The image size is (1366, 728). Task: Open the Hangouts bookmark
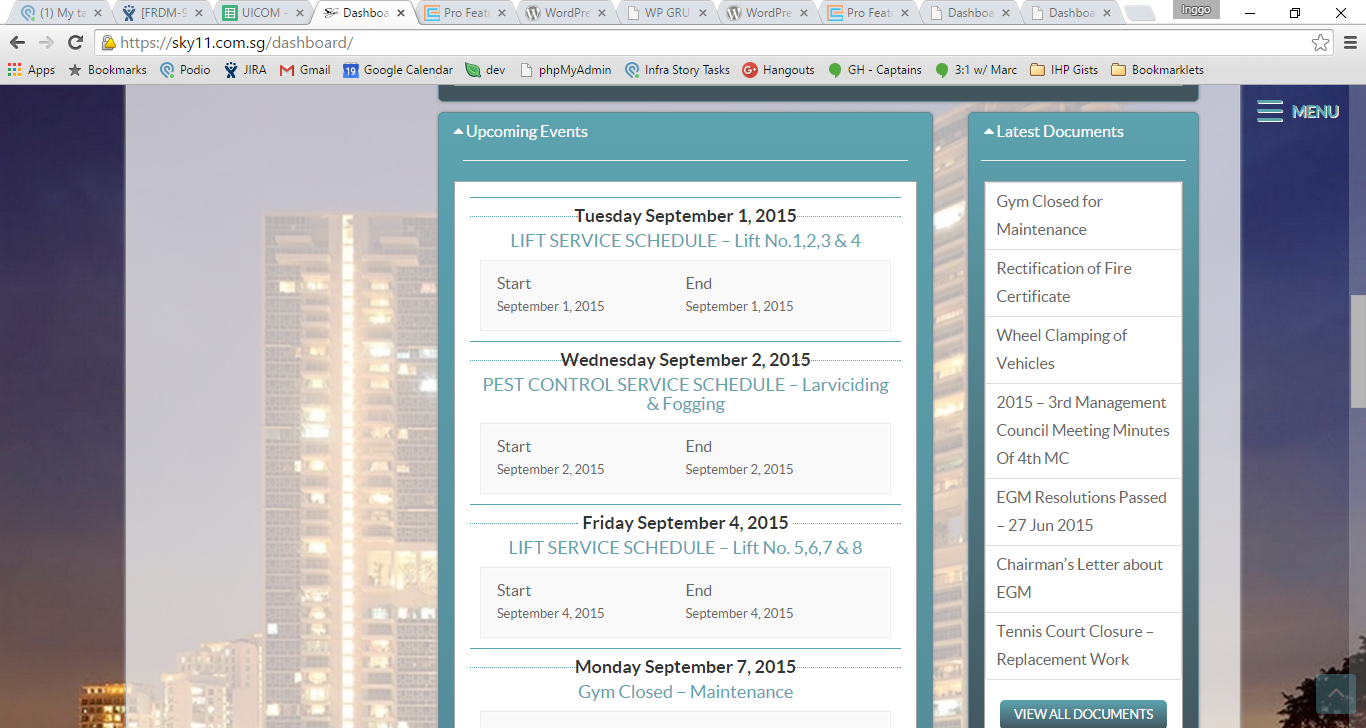pyautogui.click(x=778, y=70)
